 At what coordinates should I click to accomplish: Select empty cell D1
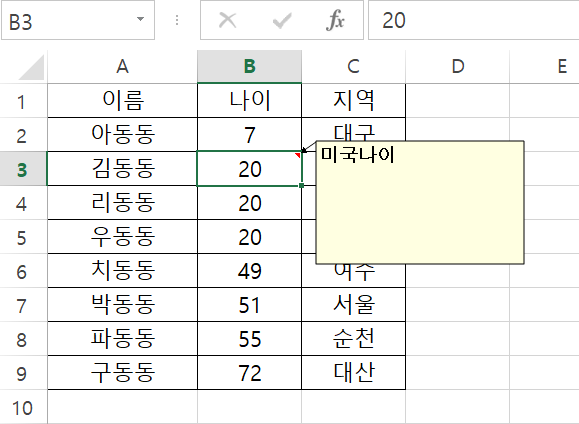point(458,101)
